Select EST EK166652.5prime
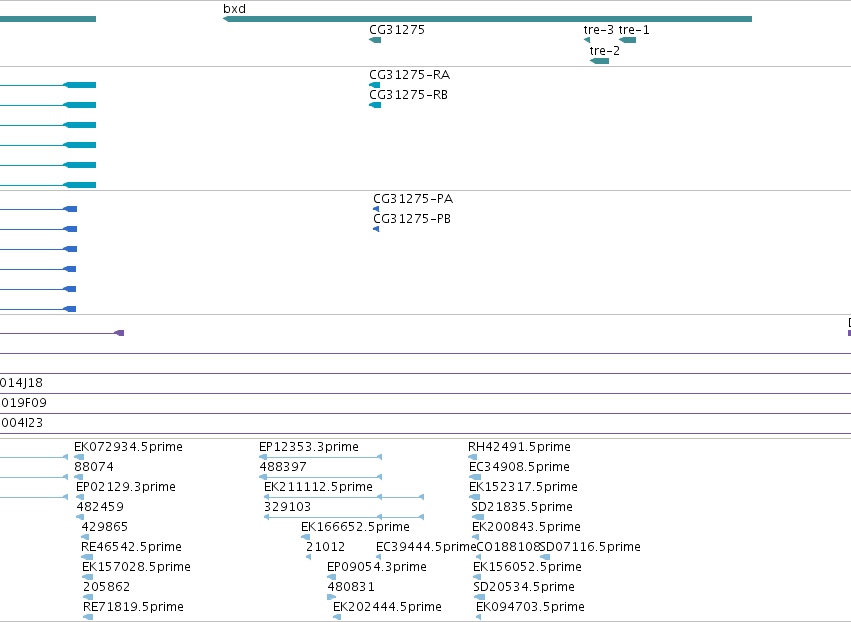The height and width of the screenshot is (622, 851). (x=355, y=527)
